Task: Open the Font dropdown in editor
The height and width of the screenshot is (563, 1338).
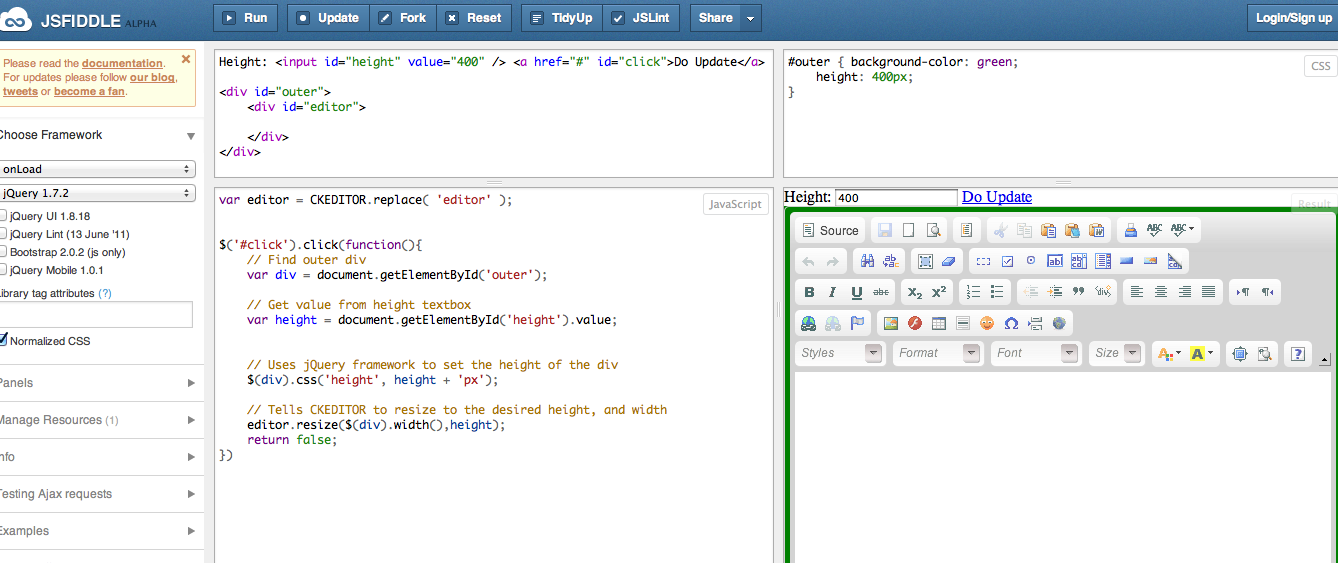Action: coord(1036,353)
